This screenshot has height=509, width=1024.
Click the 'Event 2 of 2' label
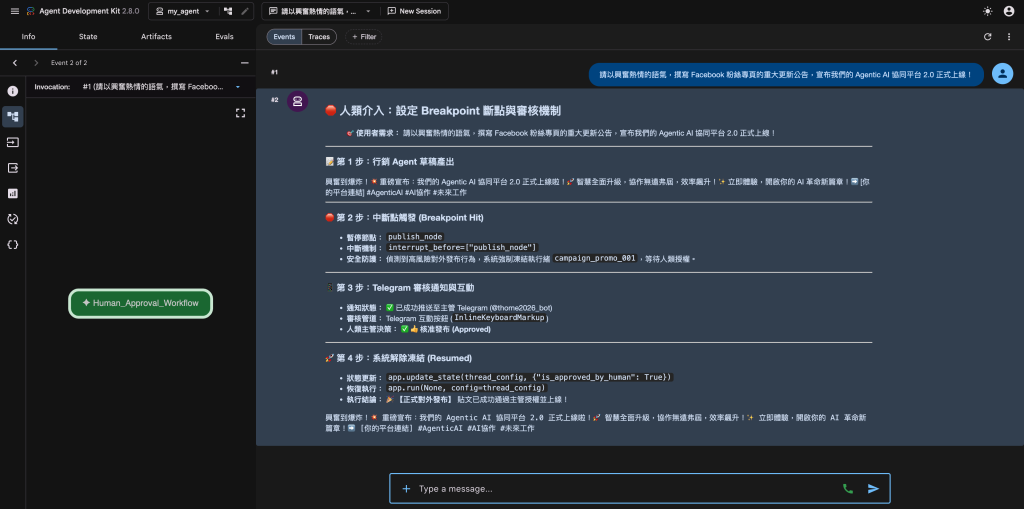click(x=69, y=63)
